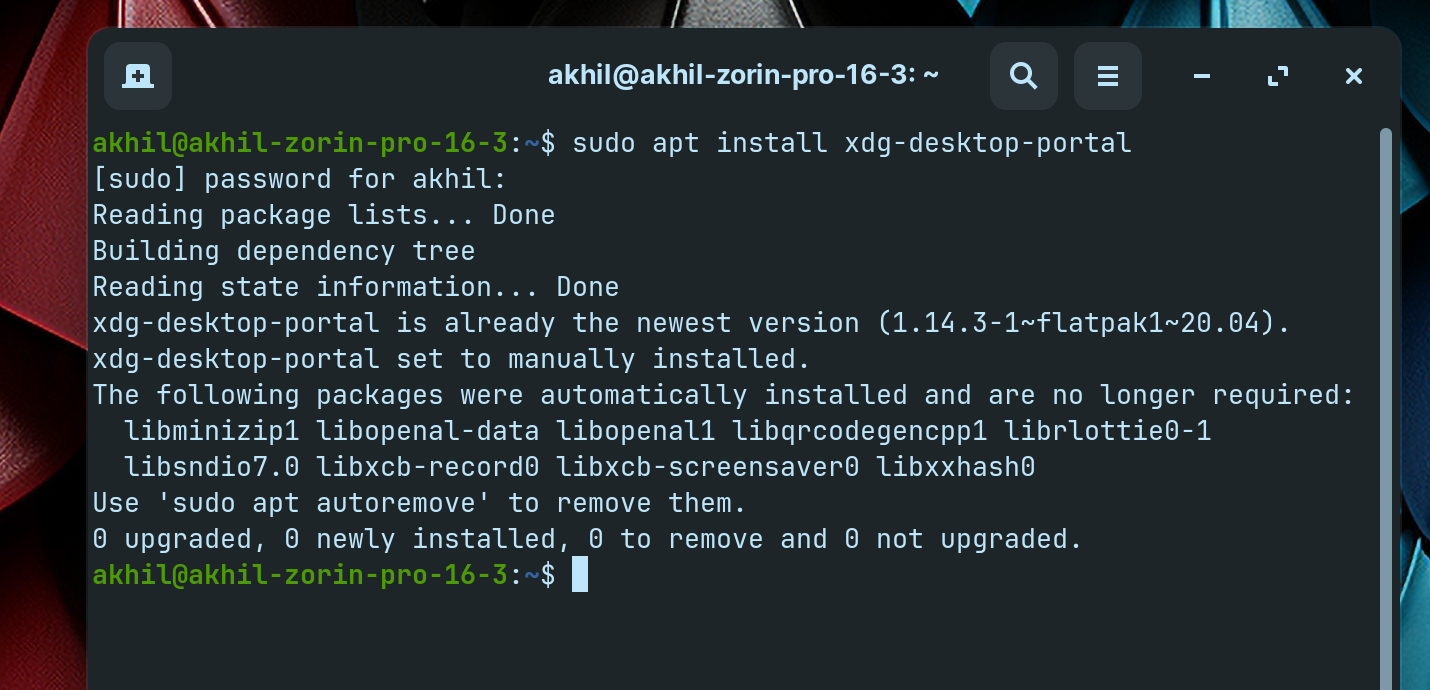Click the 'Reading state information... Done' line
The width and height of the screenshot is (1430, 690).
[356, 288]
